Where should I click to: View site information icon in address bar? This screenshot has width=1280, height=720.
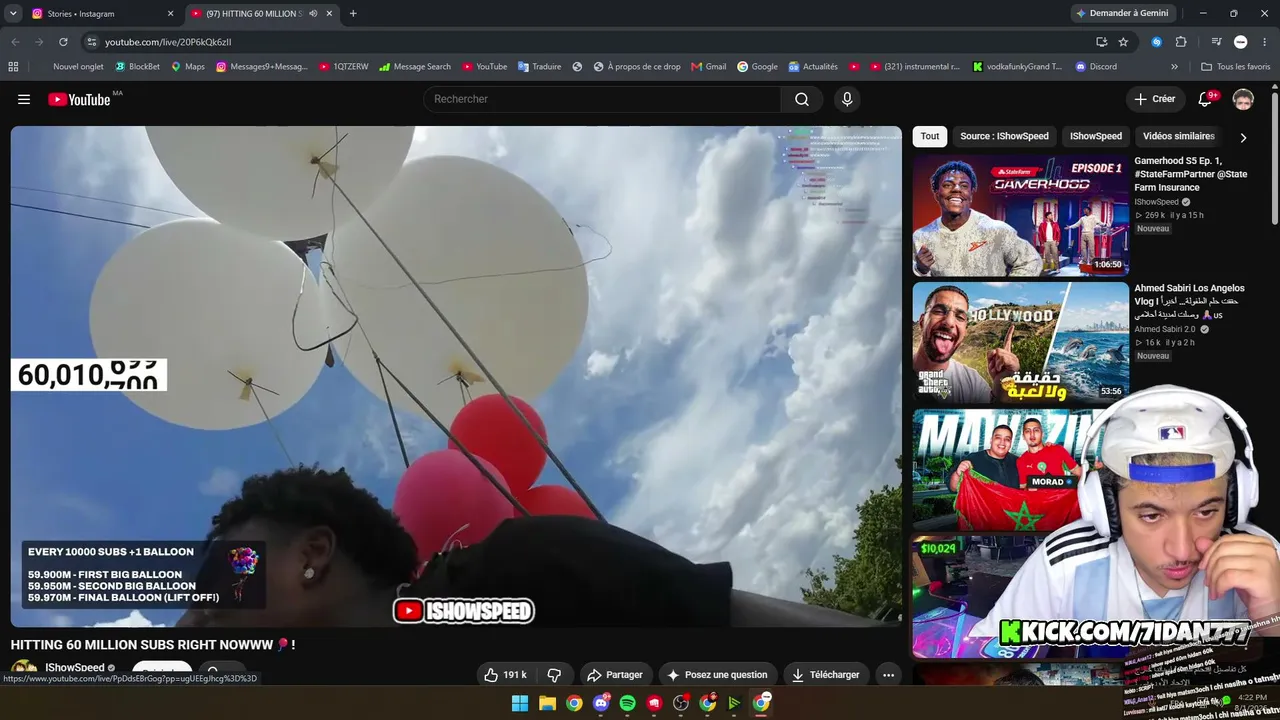(x=91, y=42)
